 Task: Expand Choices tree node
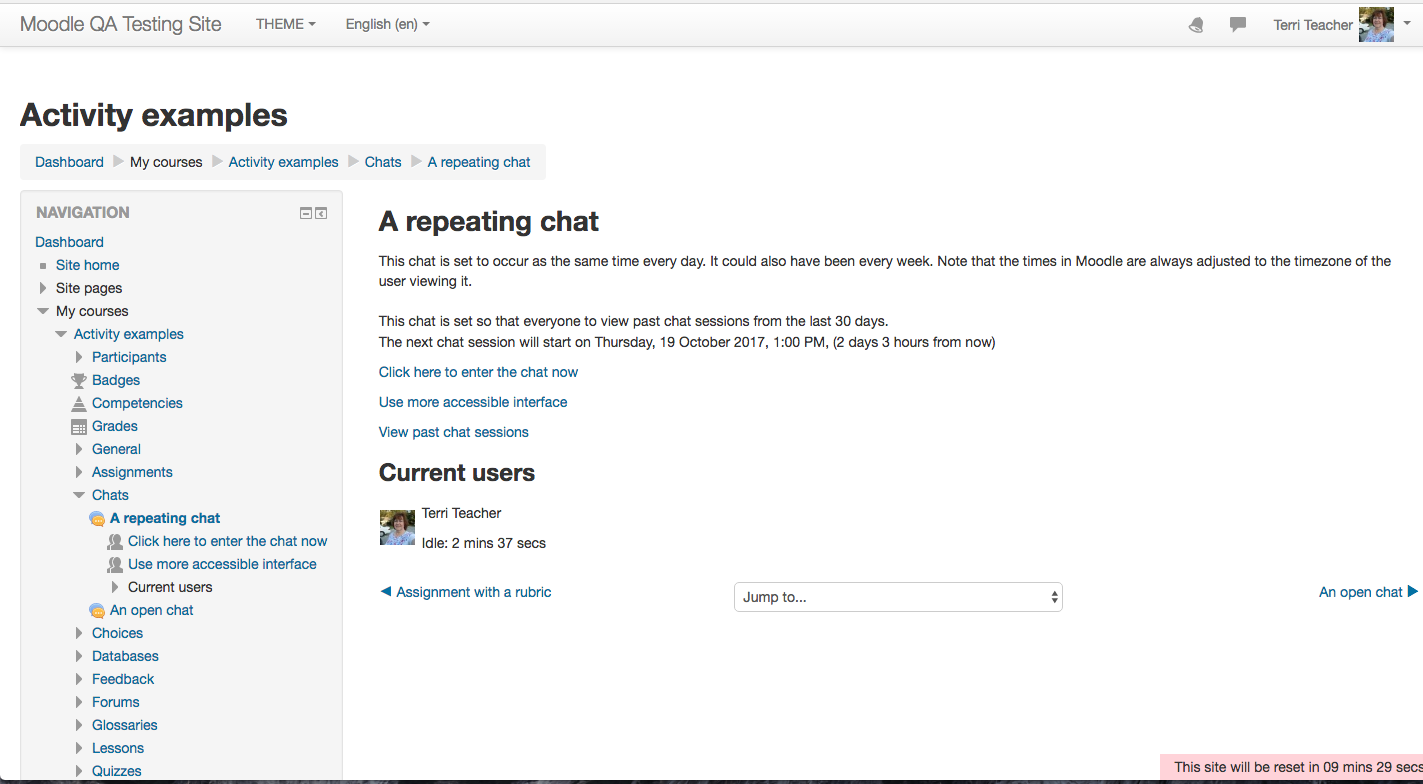tap(79, 633)
